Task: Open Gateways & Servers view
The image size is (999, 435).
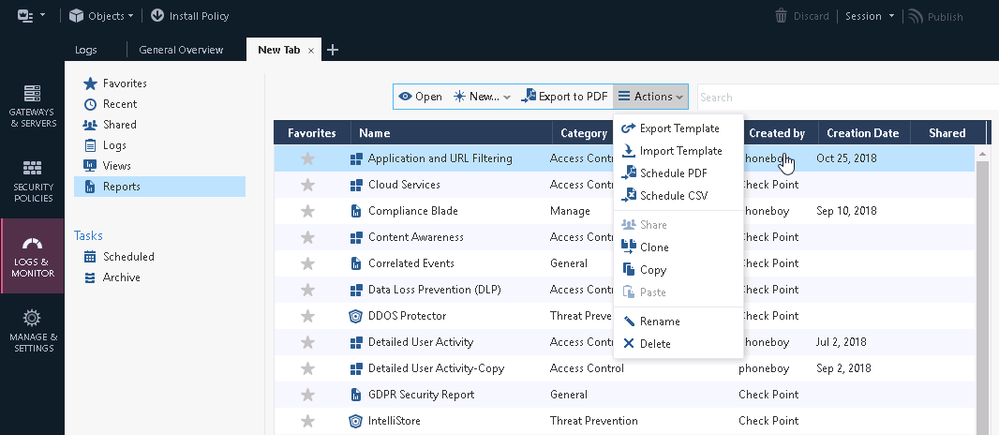Action: 32,106
